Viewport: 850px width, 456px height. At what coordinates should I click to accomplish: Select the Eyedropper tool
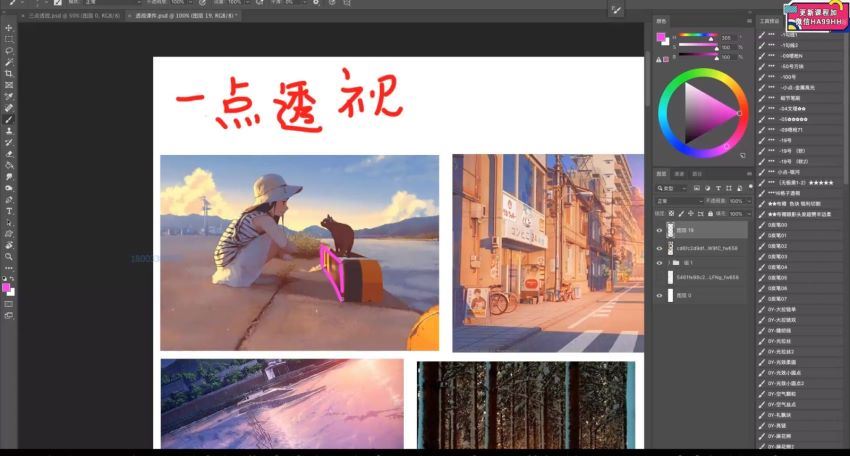(x=9, y=97)
